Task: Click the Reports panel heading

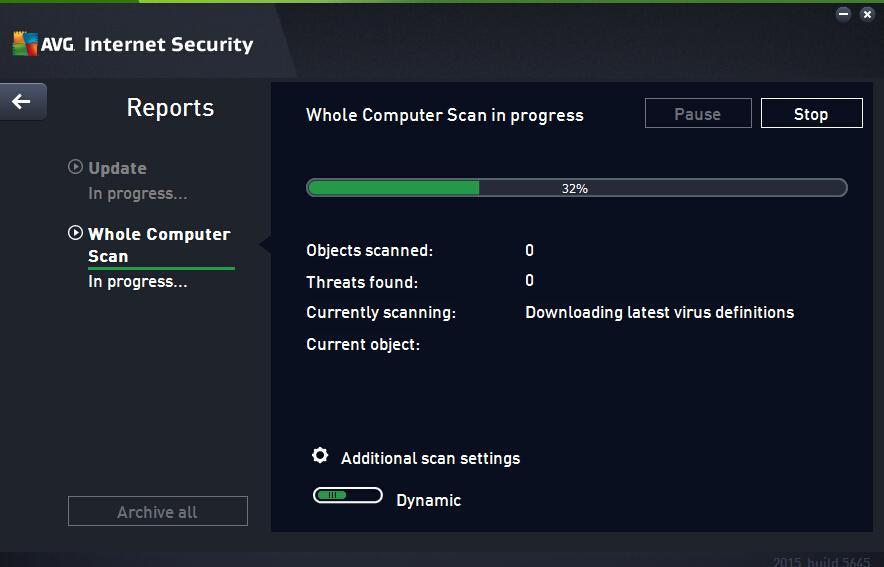Action: (170, 107)
